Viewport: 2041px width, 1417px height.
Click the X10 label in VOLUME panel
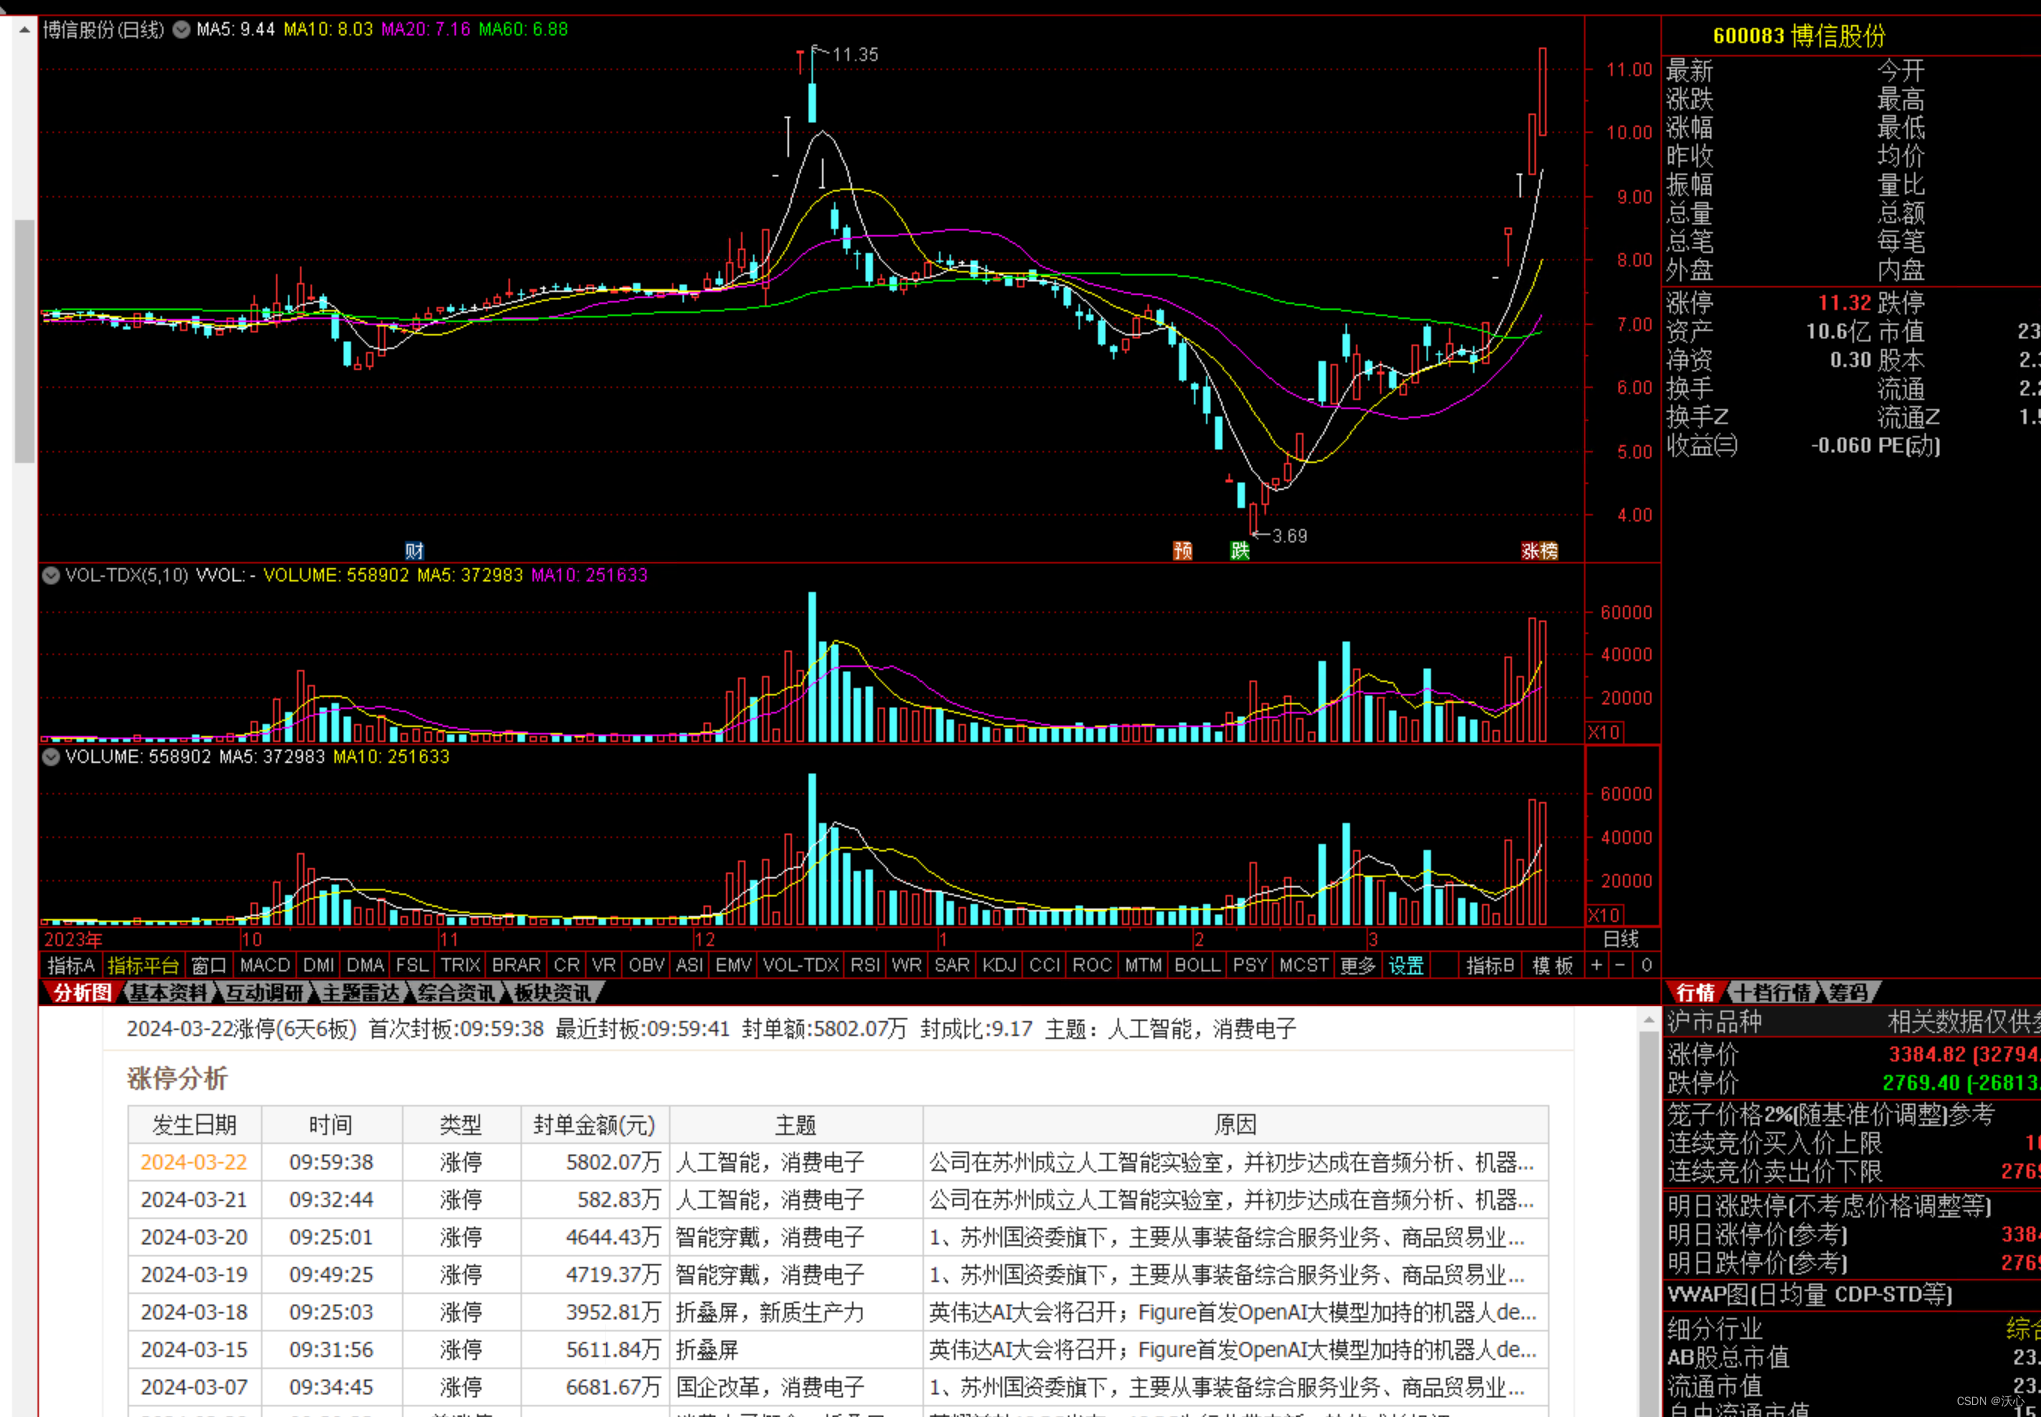[1604, 915]
